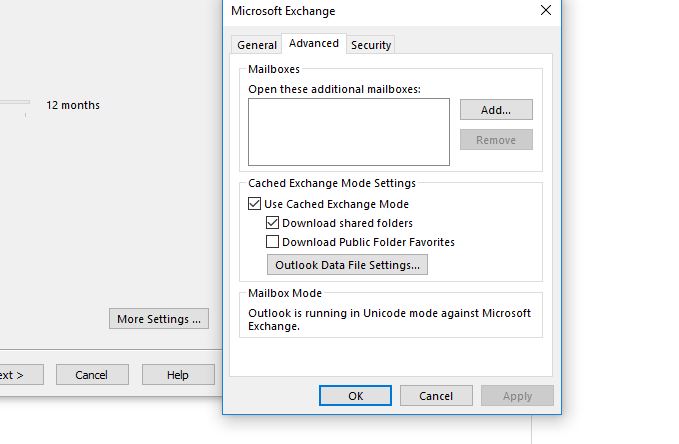The image size is (679, 444).
Task: Open the Security tab
Action: click(371, 45)
